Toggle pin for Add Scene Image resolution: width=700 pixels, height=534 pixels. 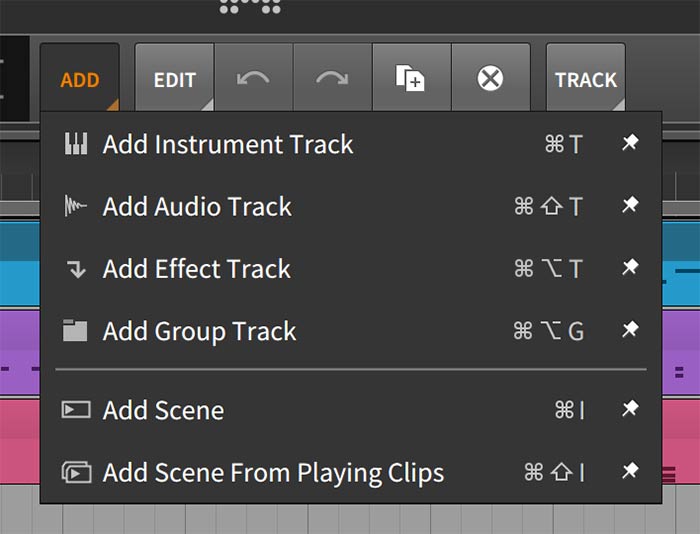(630, 408)
